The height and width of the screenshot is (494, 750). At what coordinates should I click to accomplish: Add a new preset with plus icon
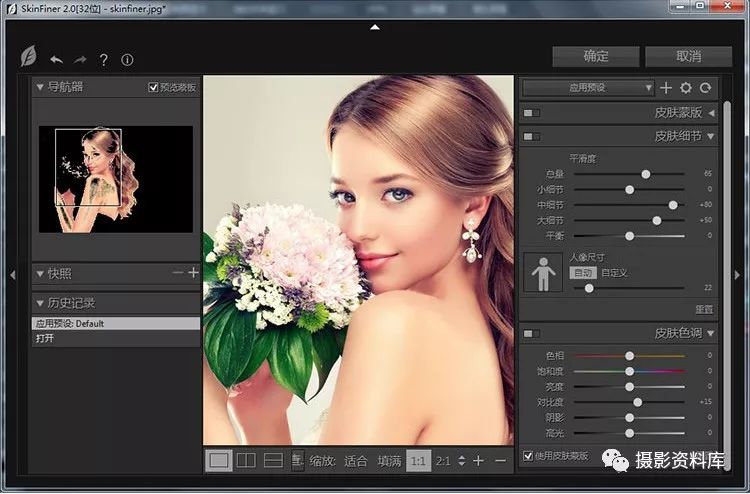click(667, 88)
